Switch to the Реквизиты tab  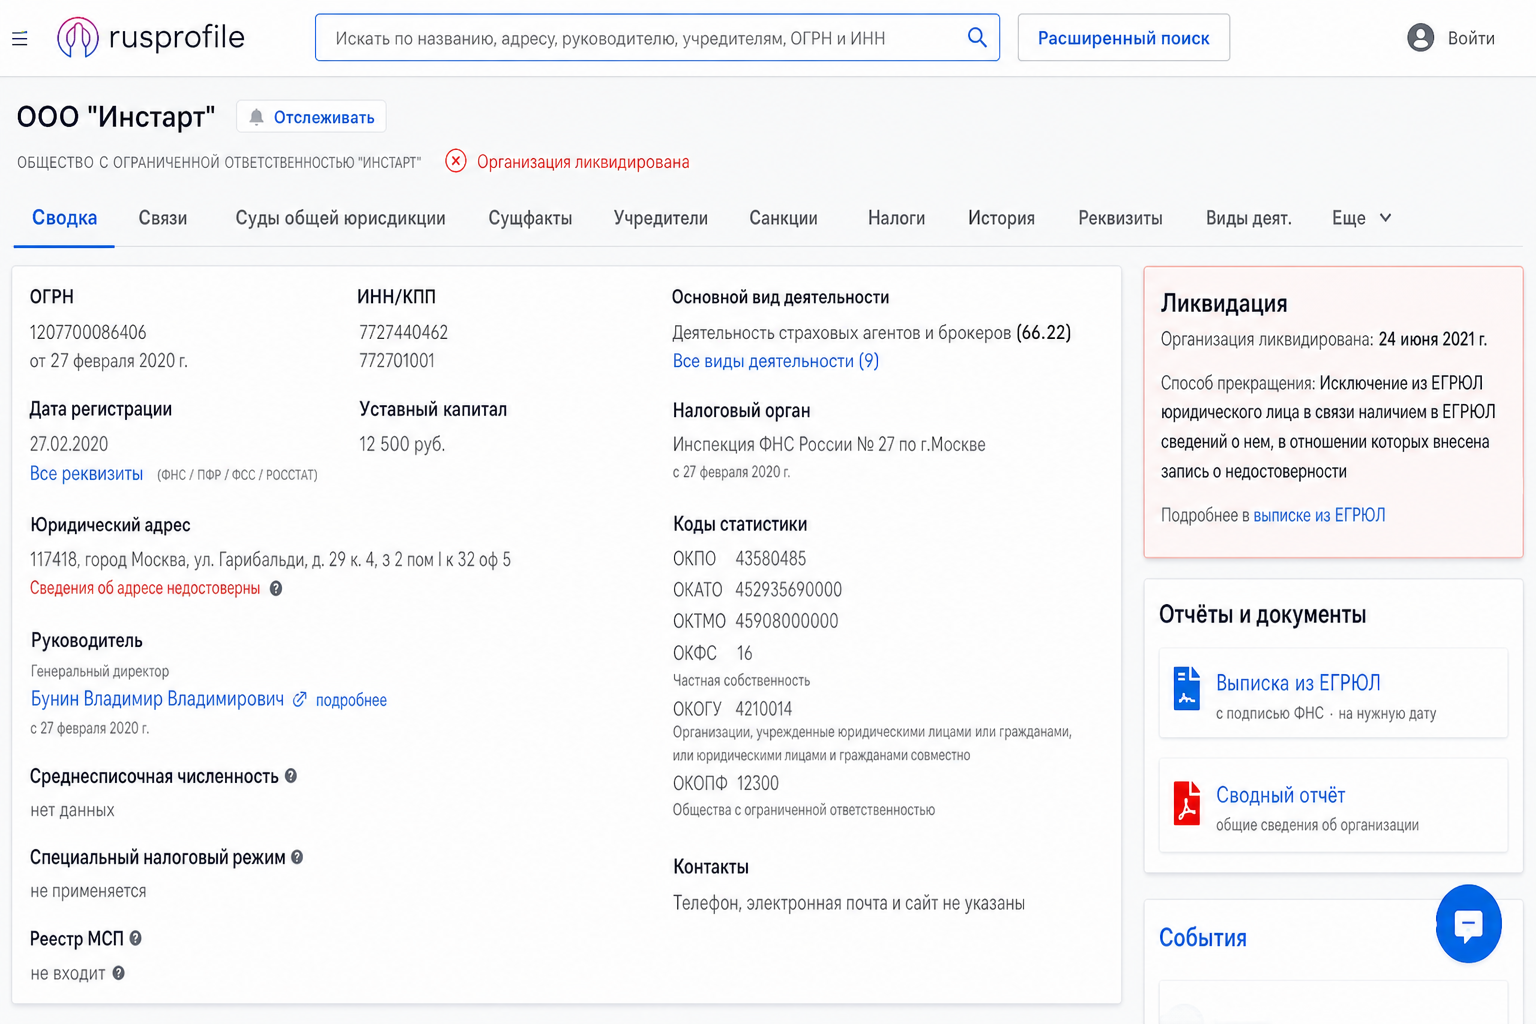click(1120, 218)
